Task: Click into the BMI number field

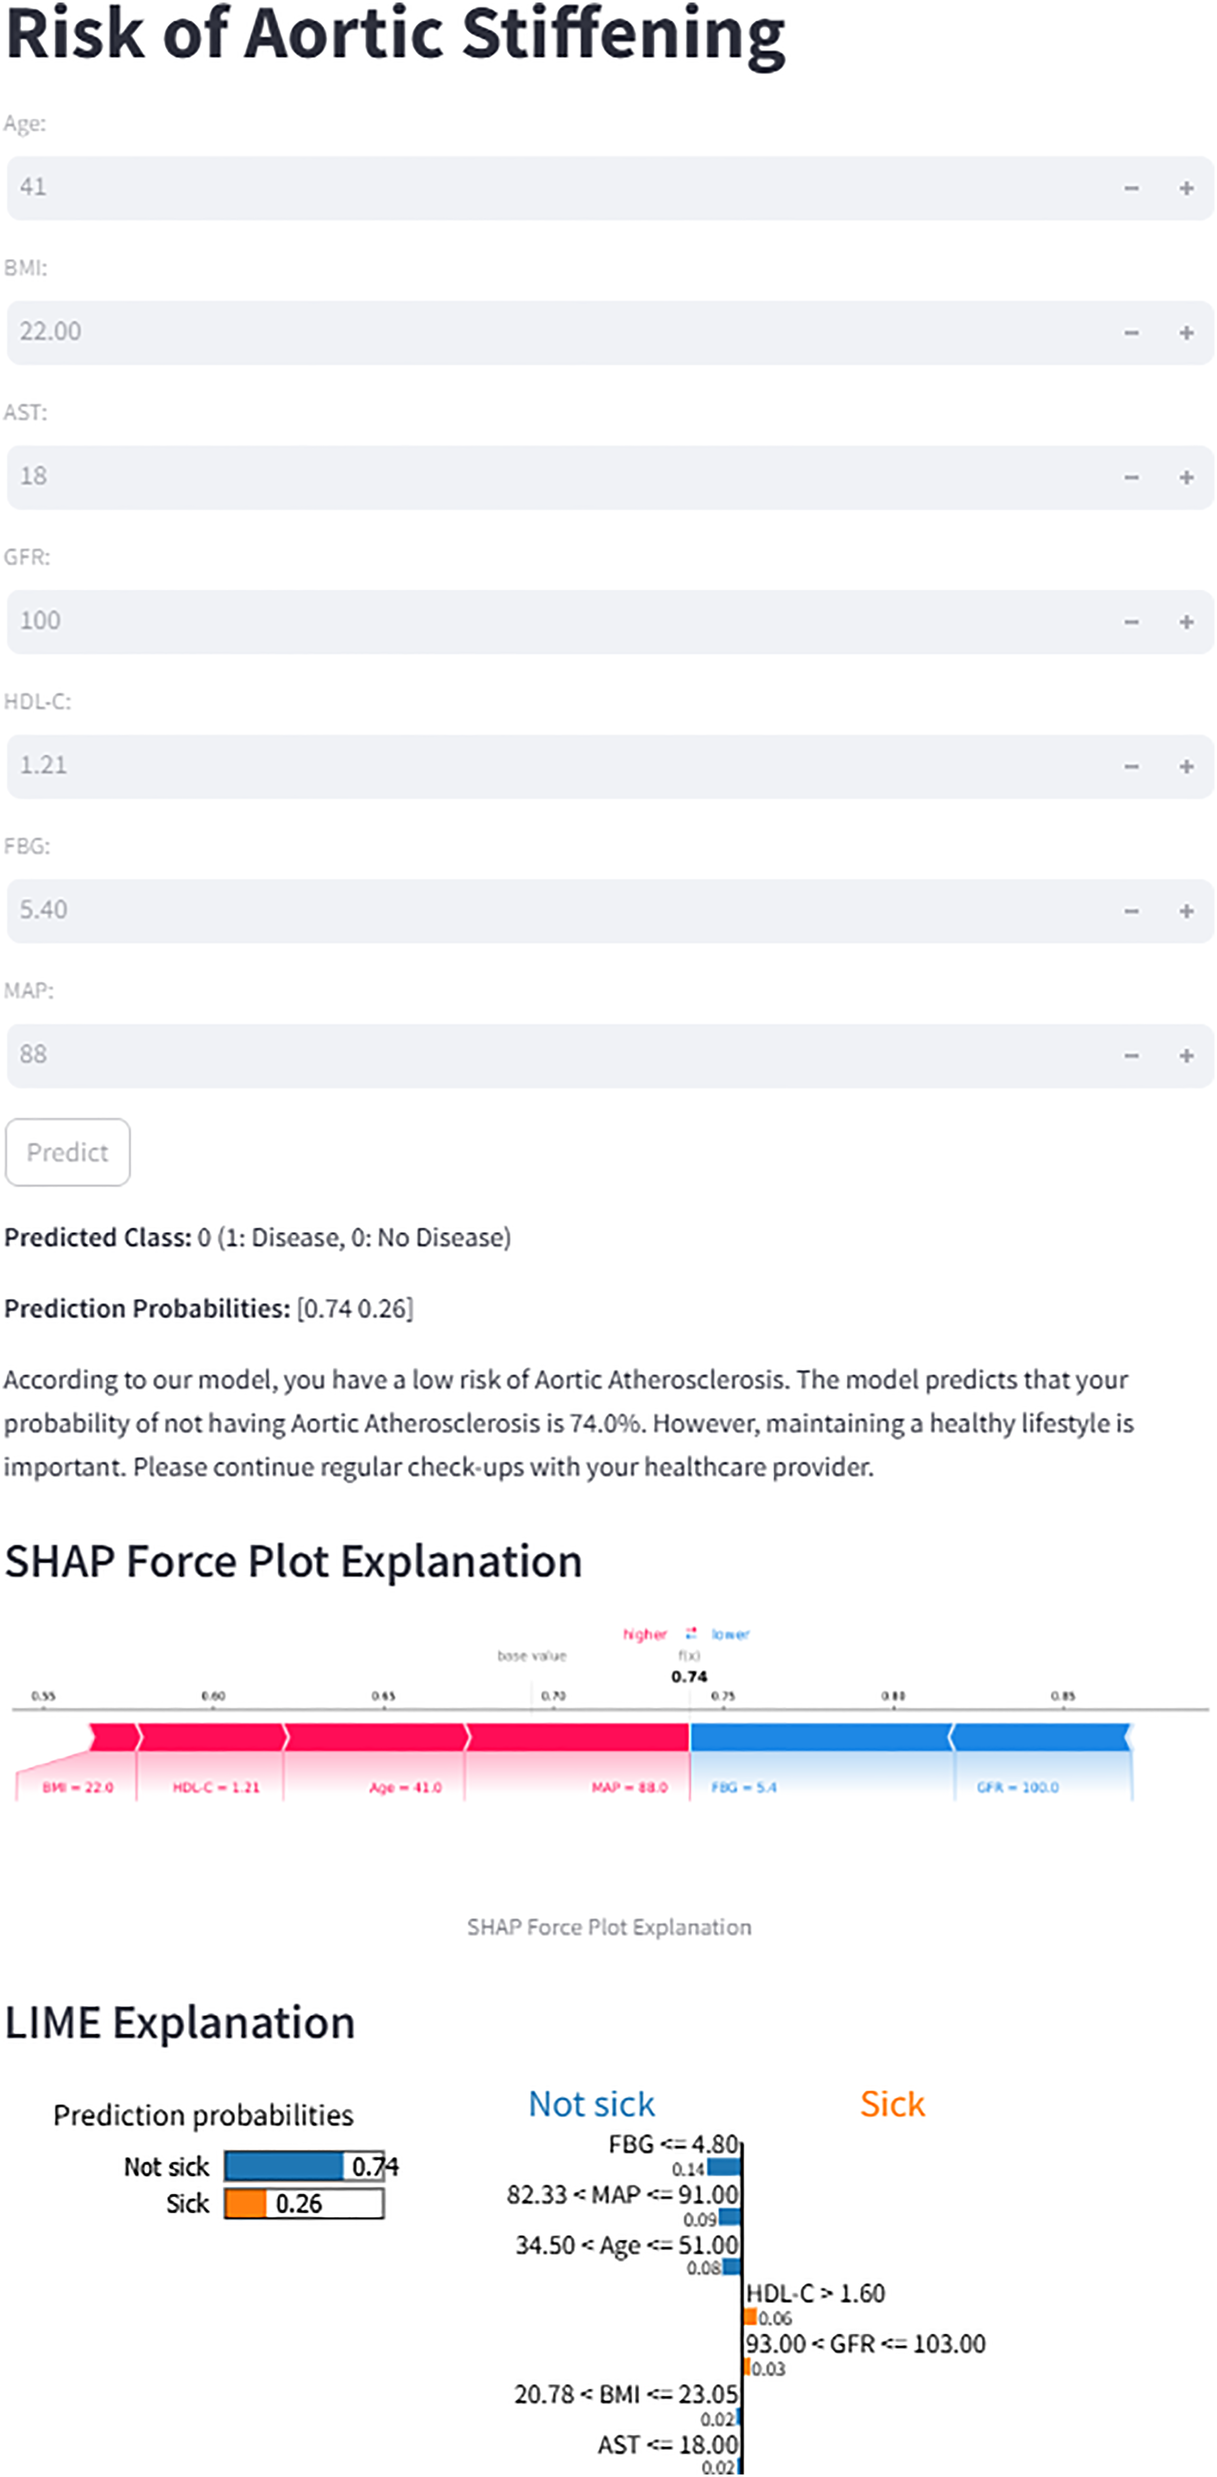Action: coord(550,333)
